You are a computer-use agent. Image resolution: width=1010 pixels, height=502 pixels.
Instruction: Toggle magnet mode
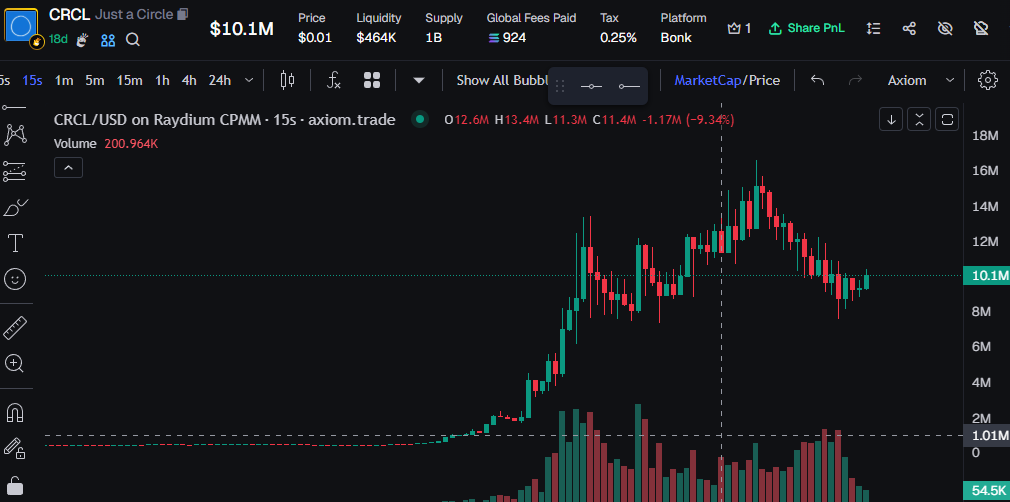15,412
